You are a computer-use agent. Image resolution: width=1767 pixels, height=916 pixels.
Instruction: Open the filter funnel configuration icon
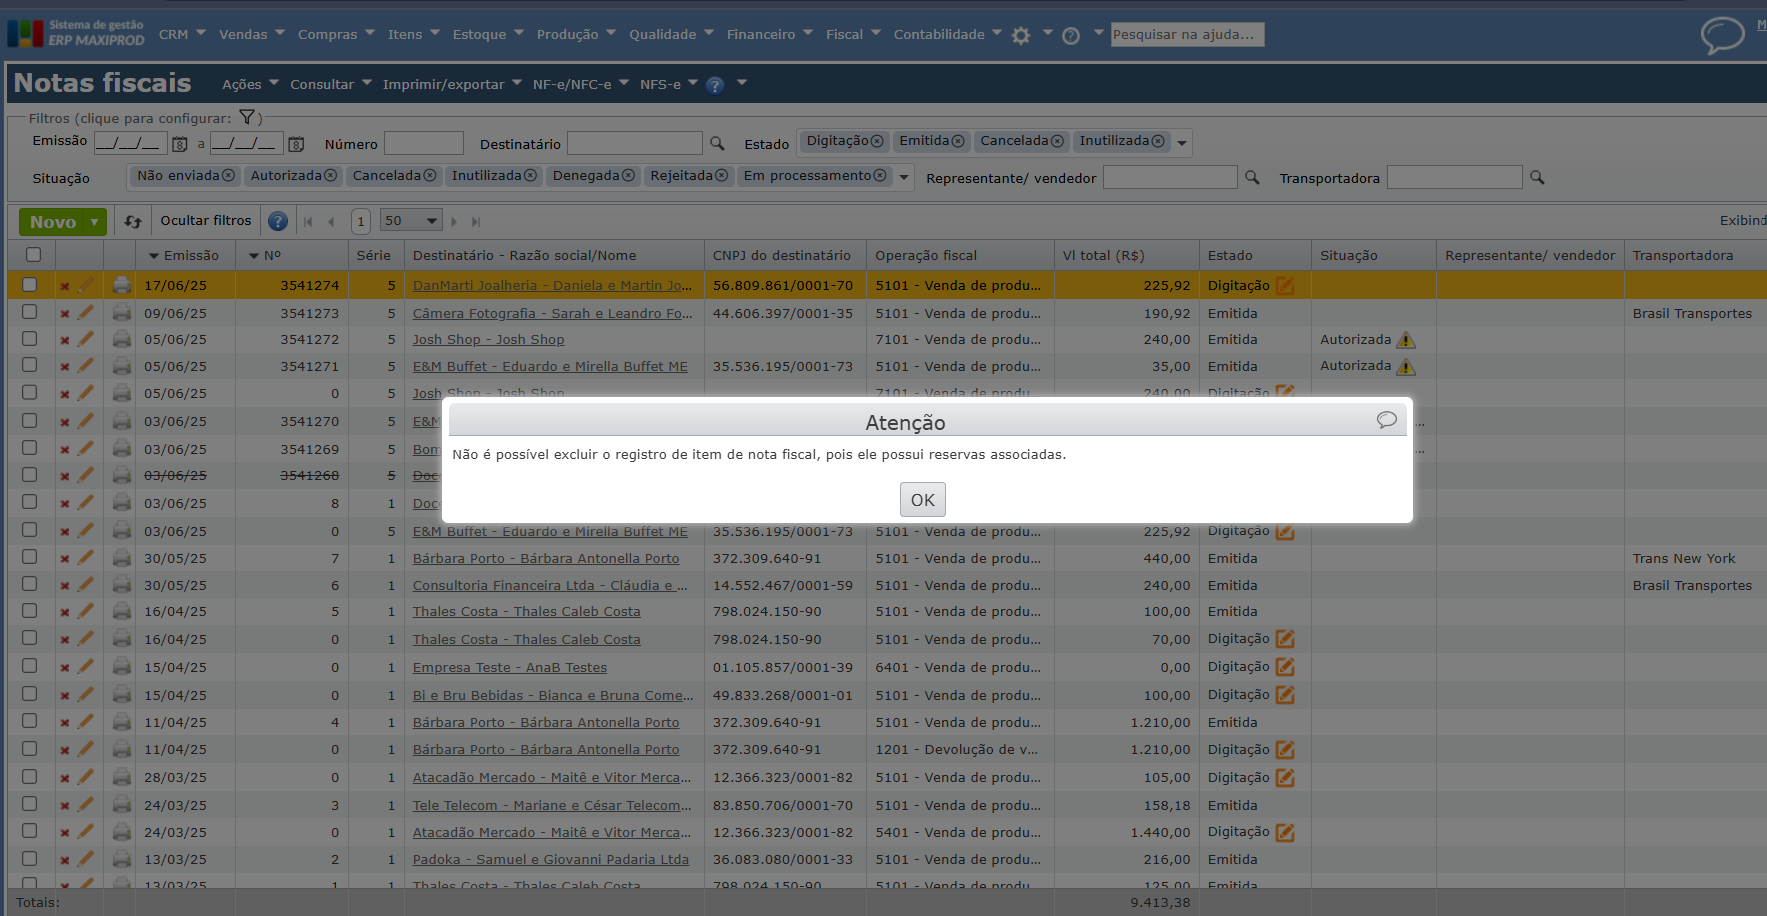[x=247, y=118]
